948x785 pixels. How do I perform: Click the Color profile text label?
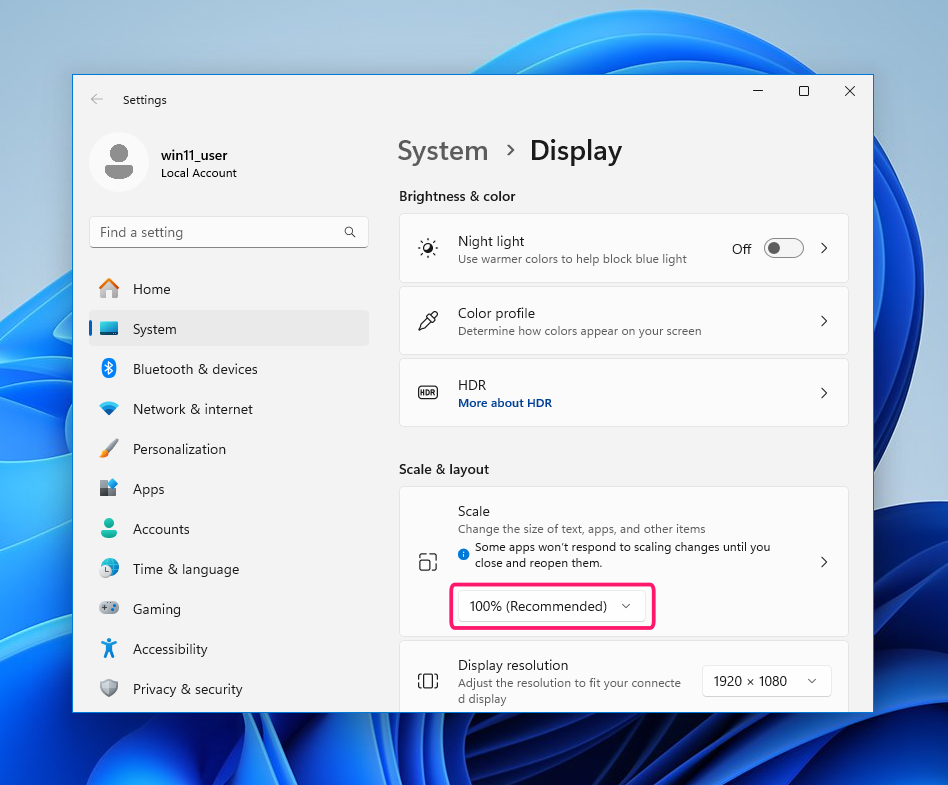point(496,313)
